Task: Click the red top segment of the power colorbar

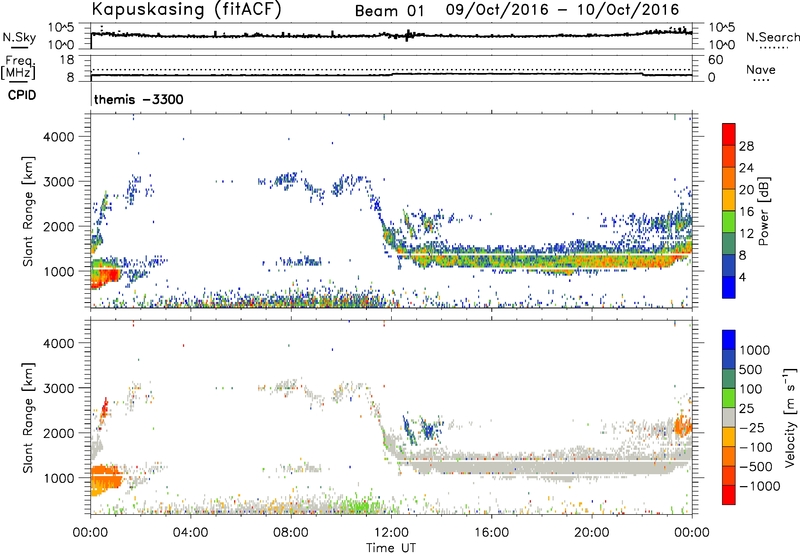Action: (729, 134)
